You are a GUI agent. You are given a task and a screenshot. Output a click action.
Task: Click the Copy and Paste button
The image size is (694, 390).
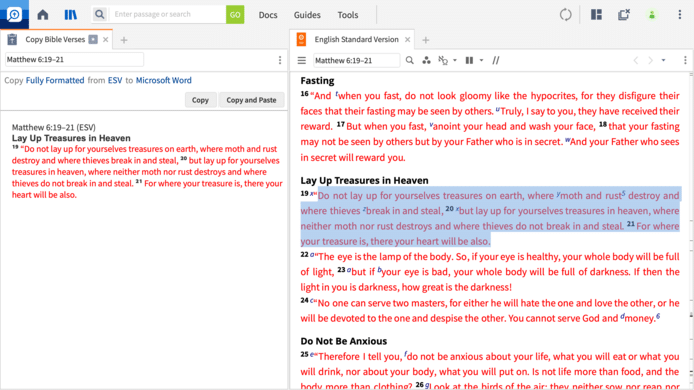(251, 100)
